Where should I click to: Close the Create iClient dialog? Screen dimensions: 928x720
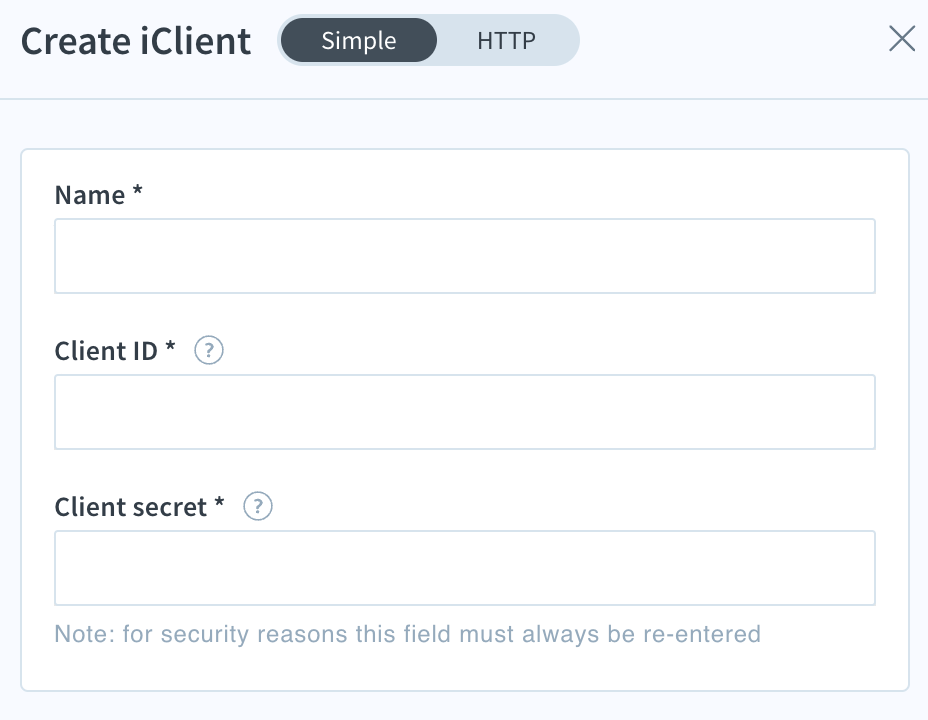(x=902, y=39)
